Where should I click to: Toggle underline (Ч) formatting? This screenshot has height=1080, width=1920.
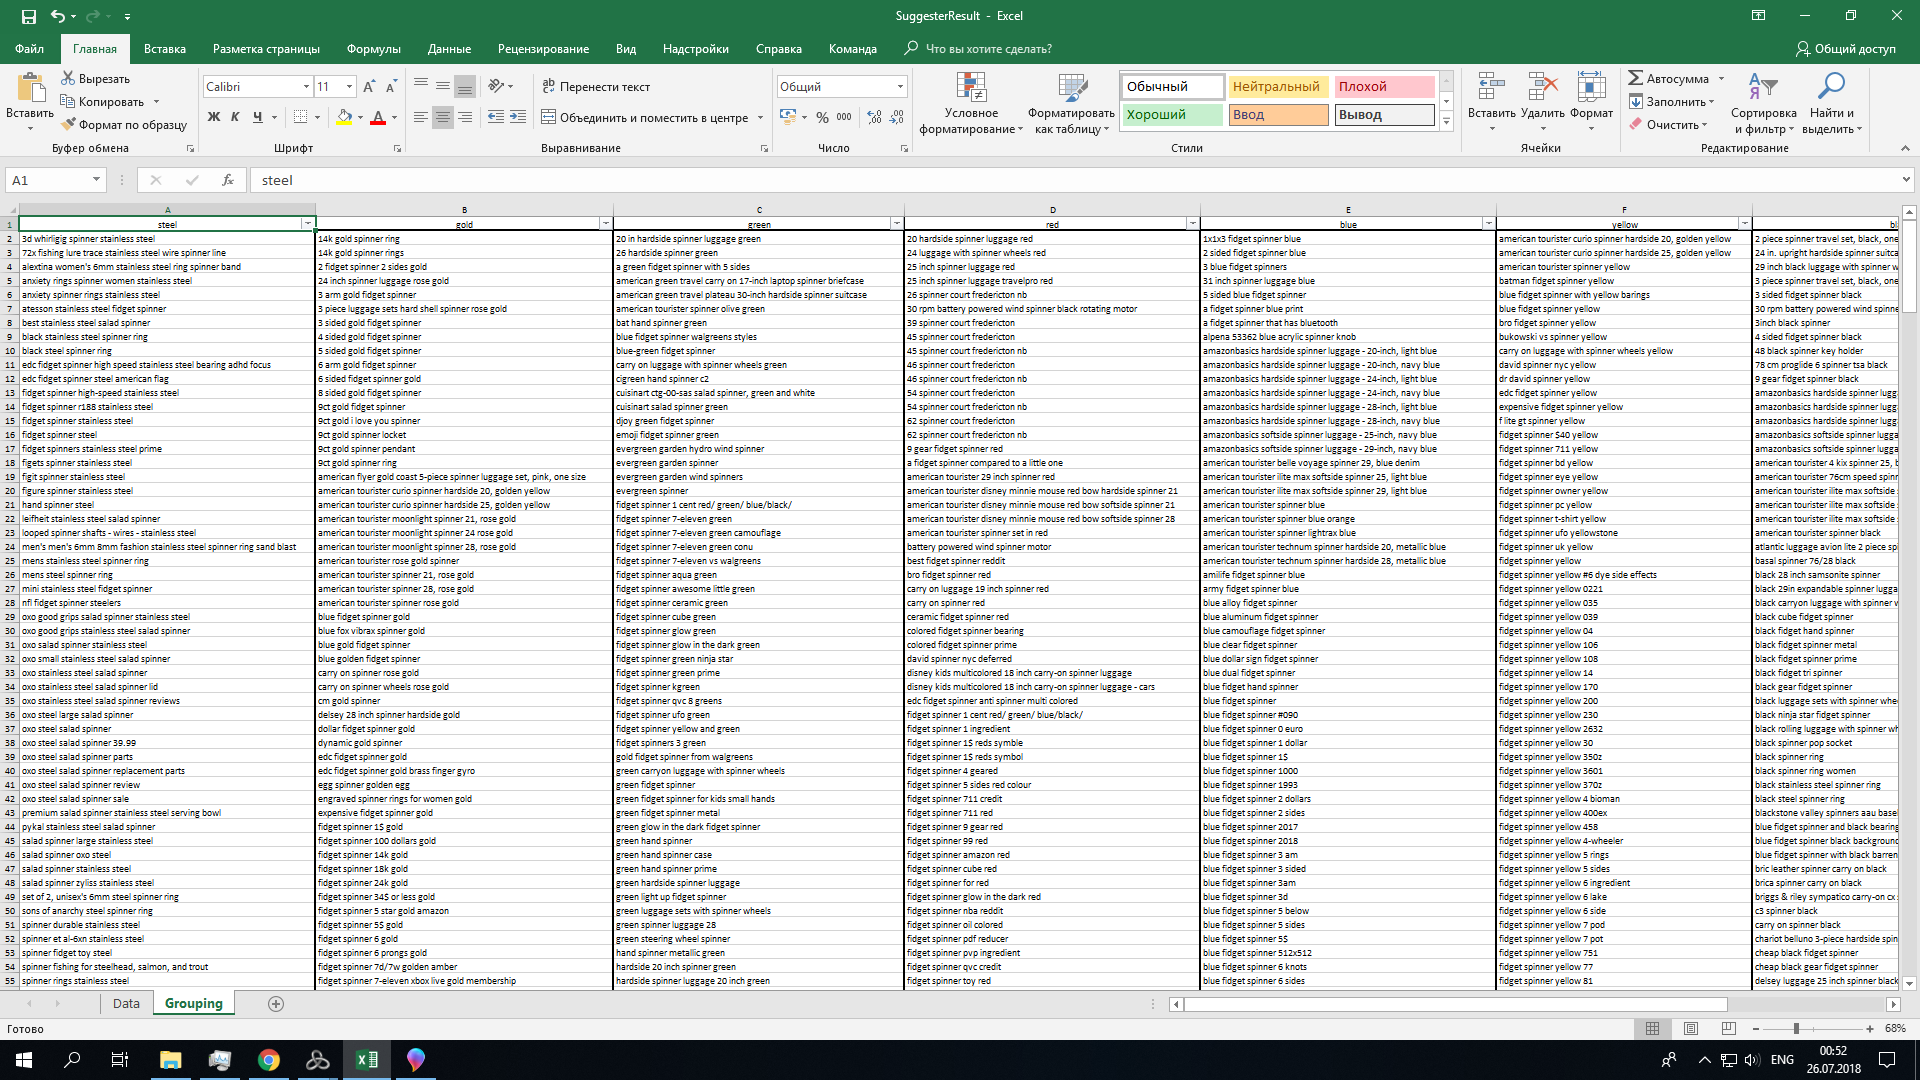(257, 117)
